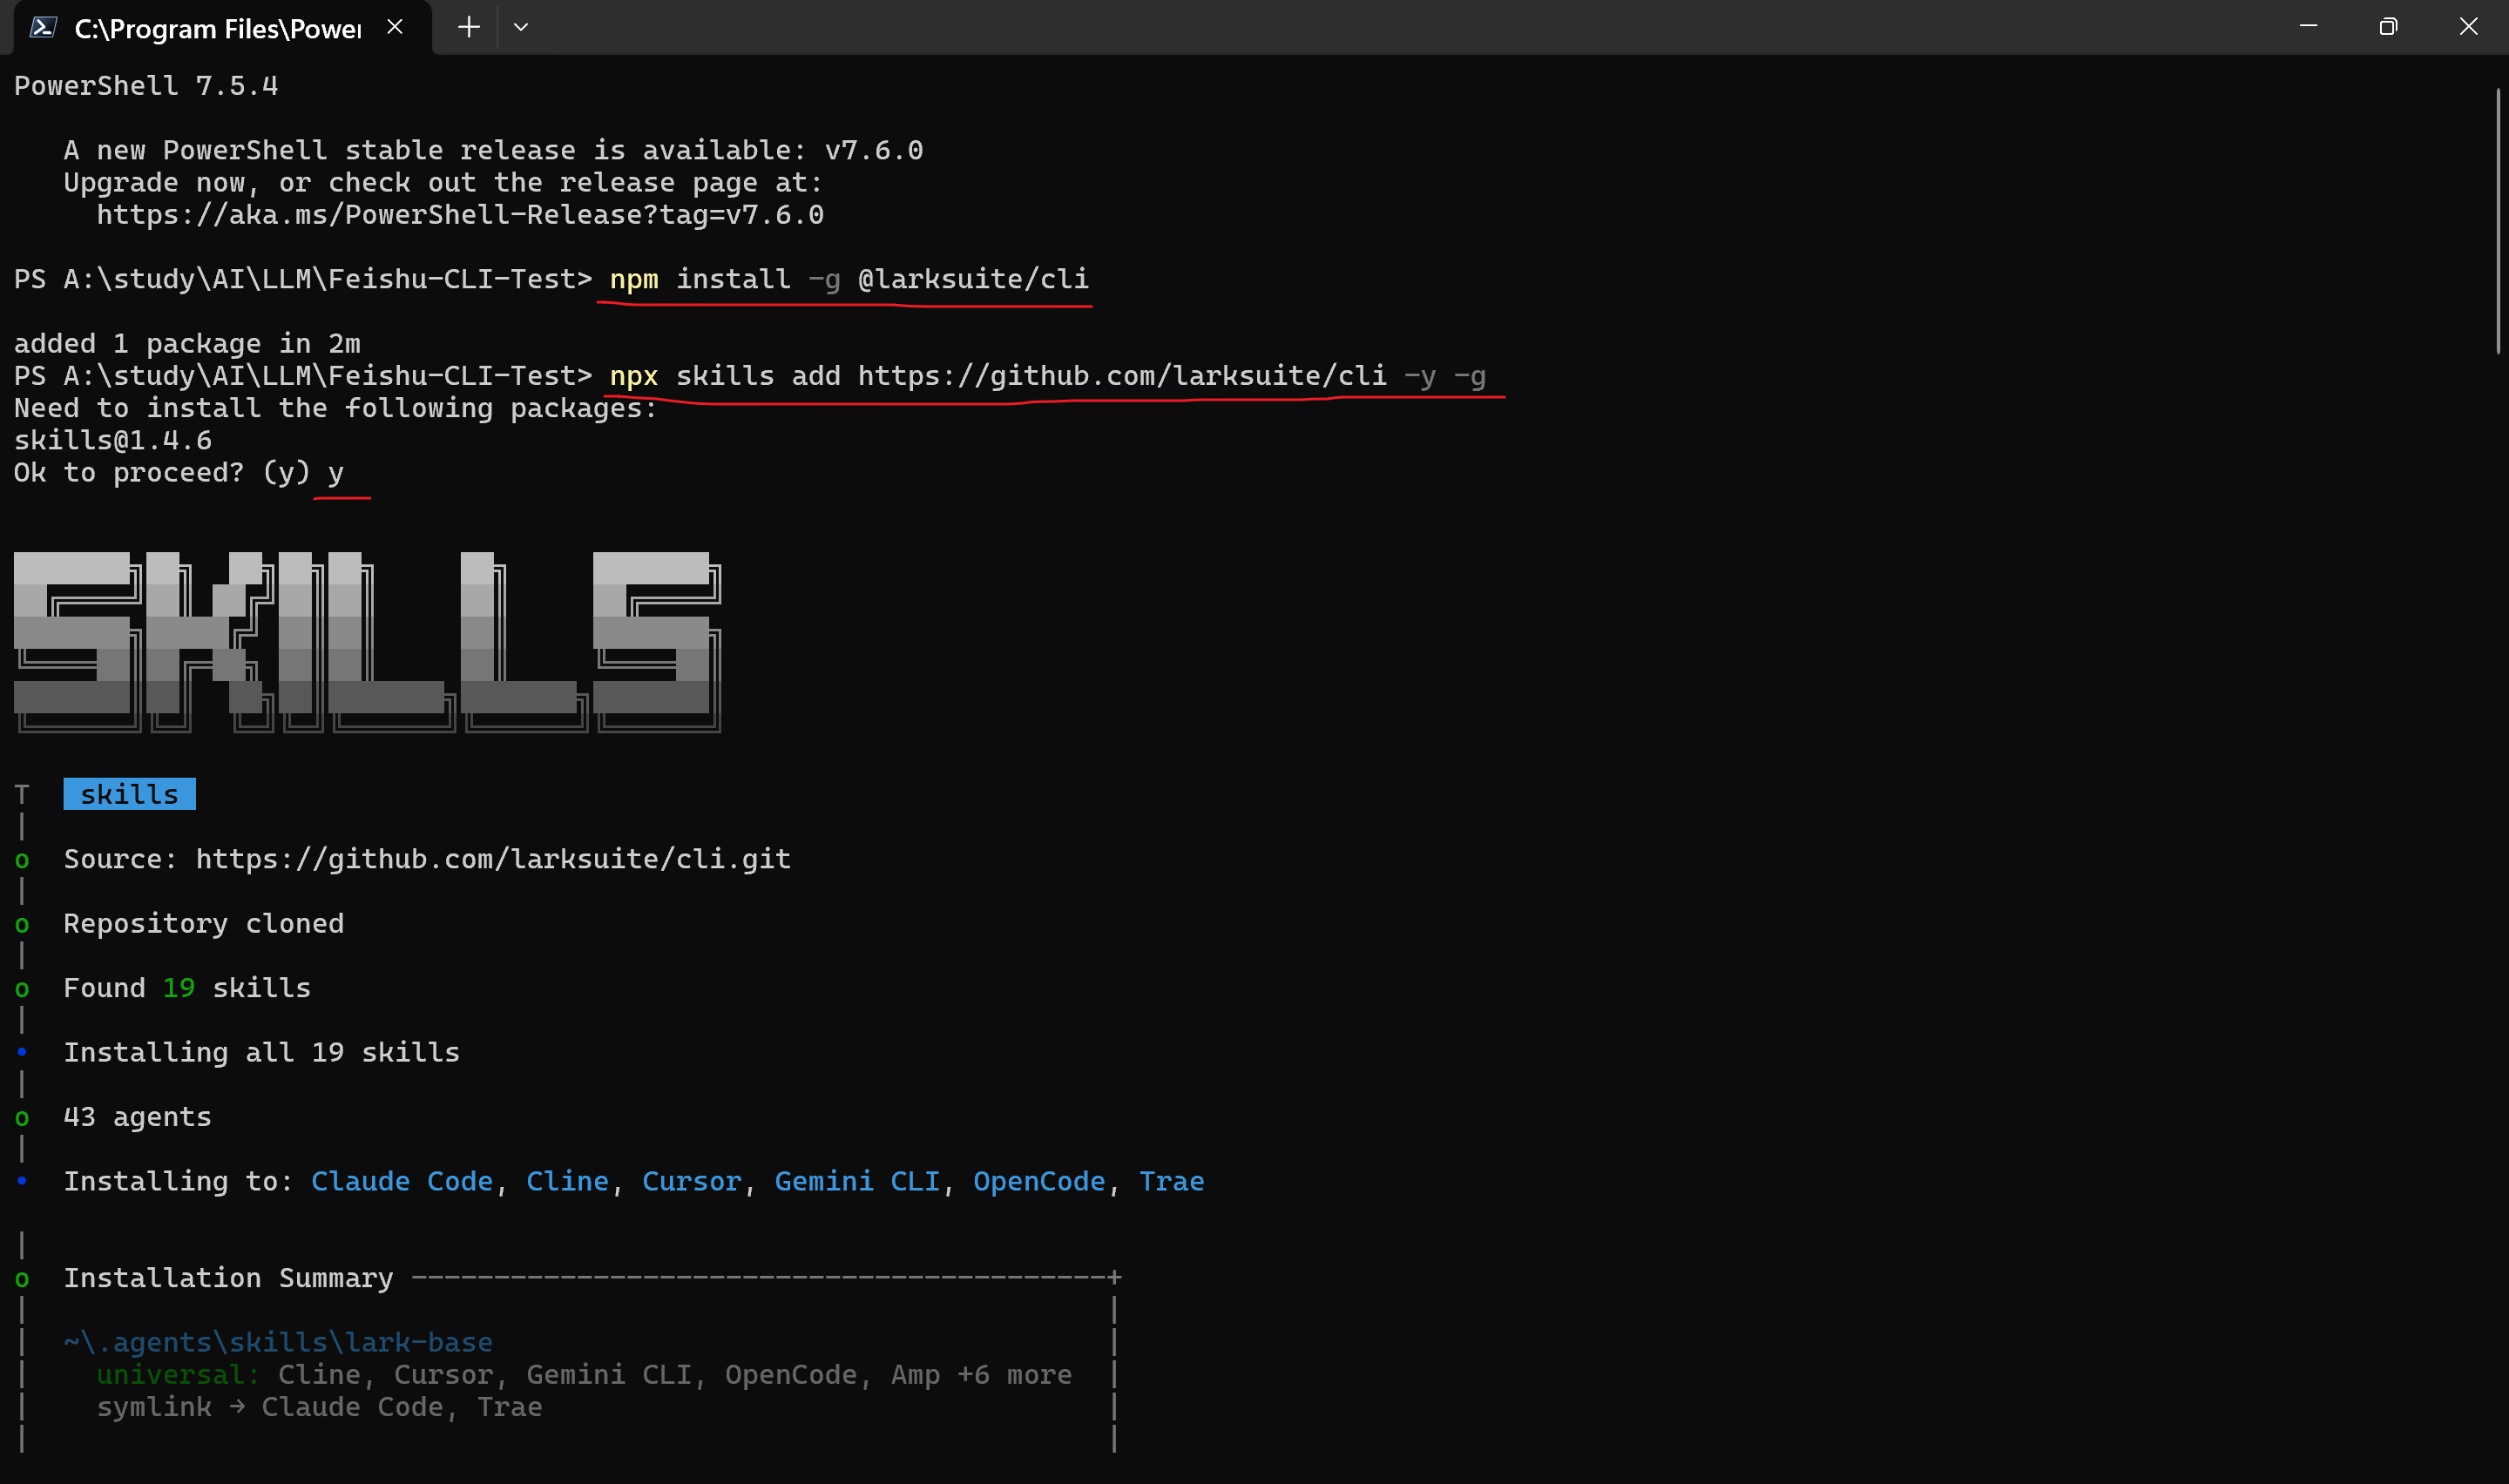The image size is (2509, 1484).
Task: Minimize the terminal window
Action: pyautogui.click(x=2308, y=27)
